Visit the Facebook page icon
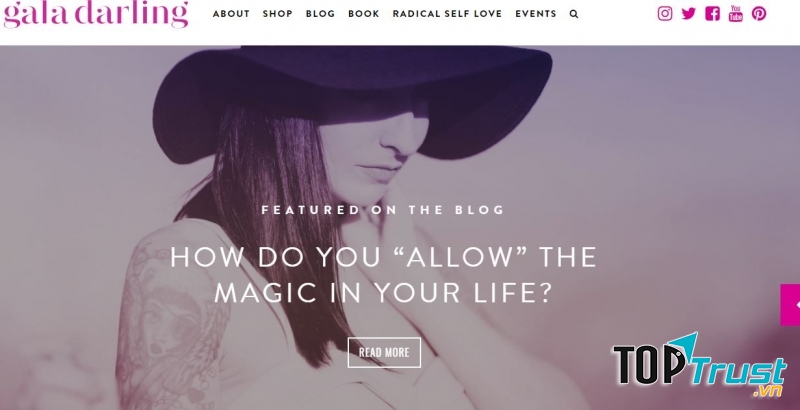The image size is (800, 410). [712, 13]
